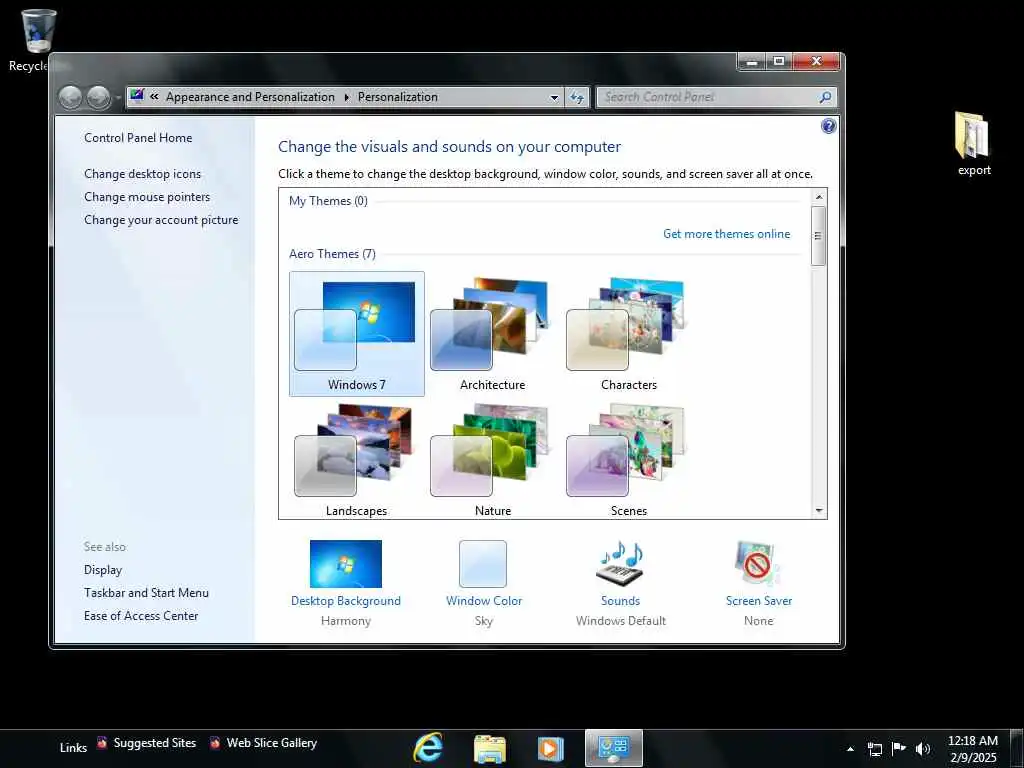Screen dimensions: 1024x768
Task: Click the recent pages dropdown beside Forward
Action: click(x=118, y=97)
